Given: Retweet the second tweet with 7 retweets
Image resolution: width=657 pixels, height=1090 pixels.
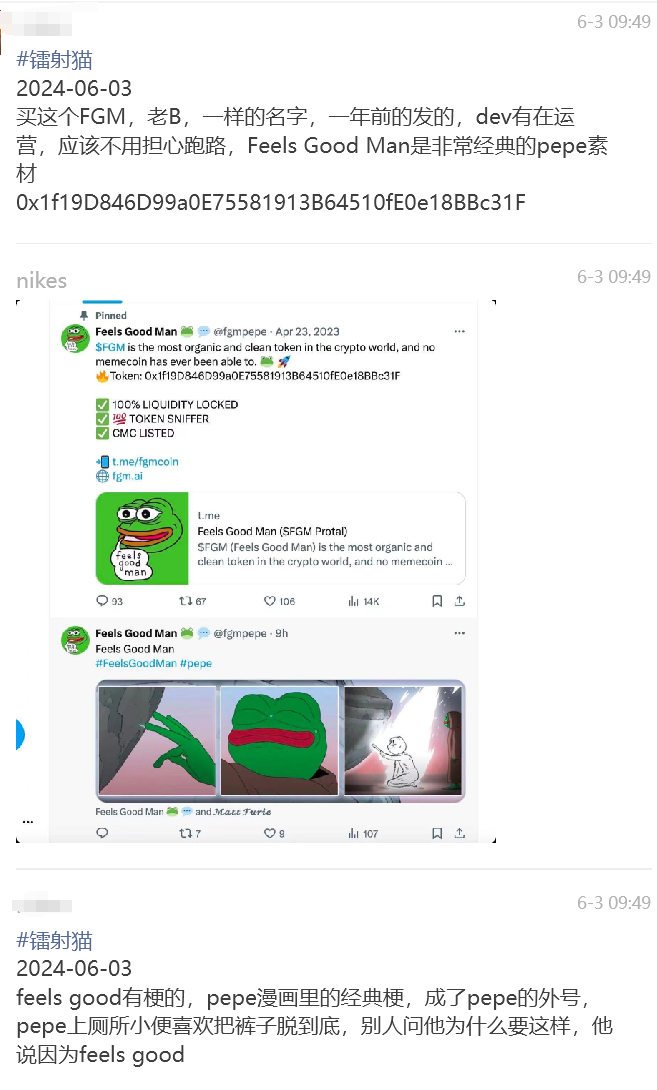Looking at the screenshot, I should click(x=186, y=833).
